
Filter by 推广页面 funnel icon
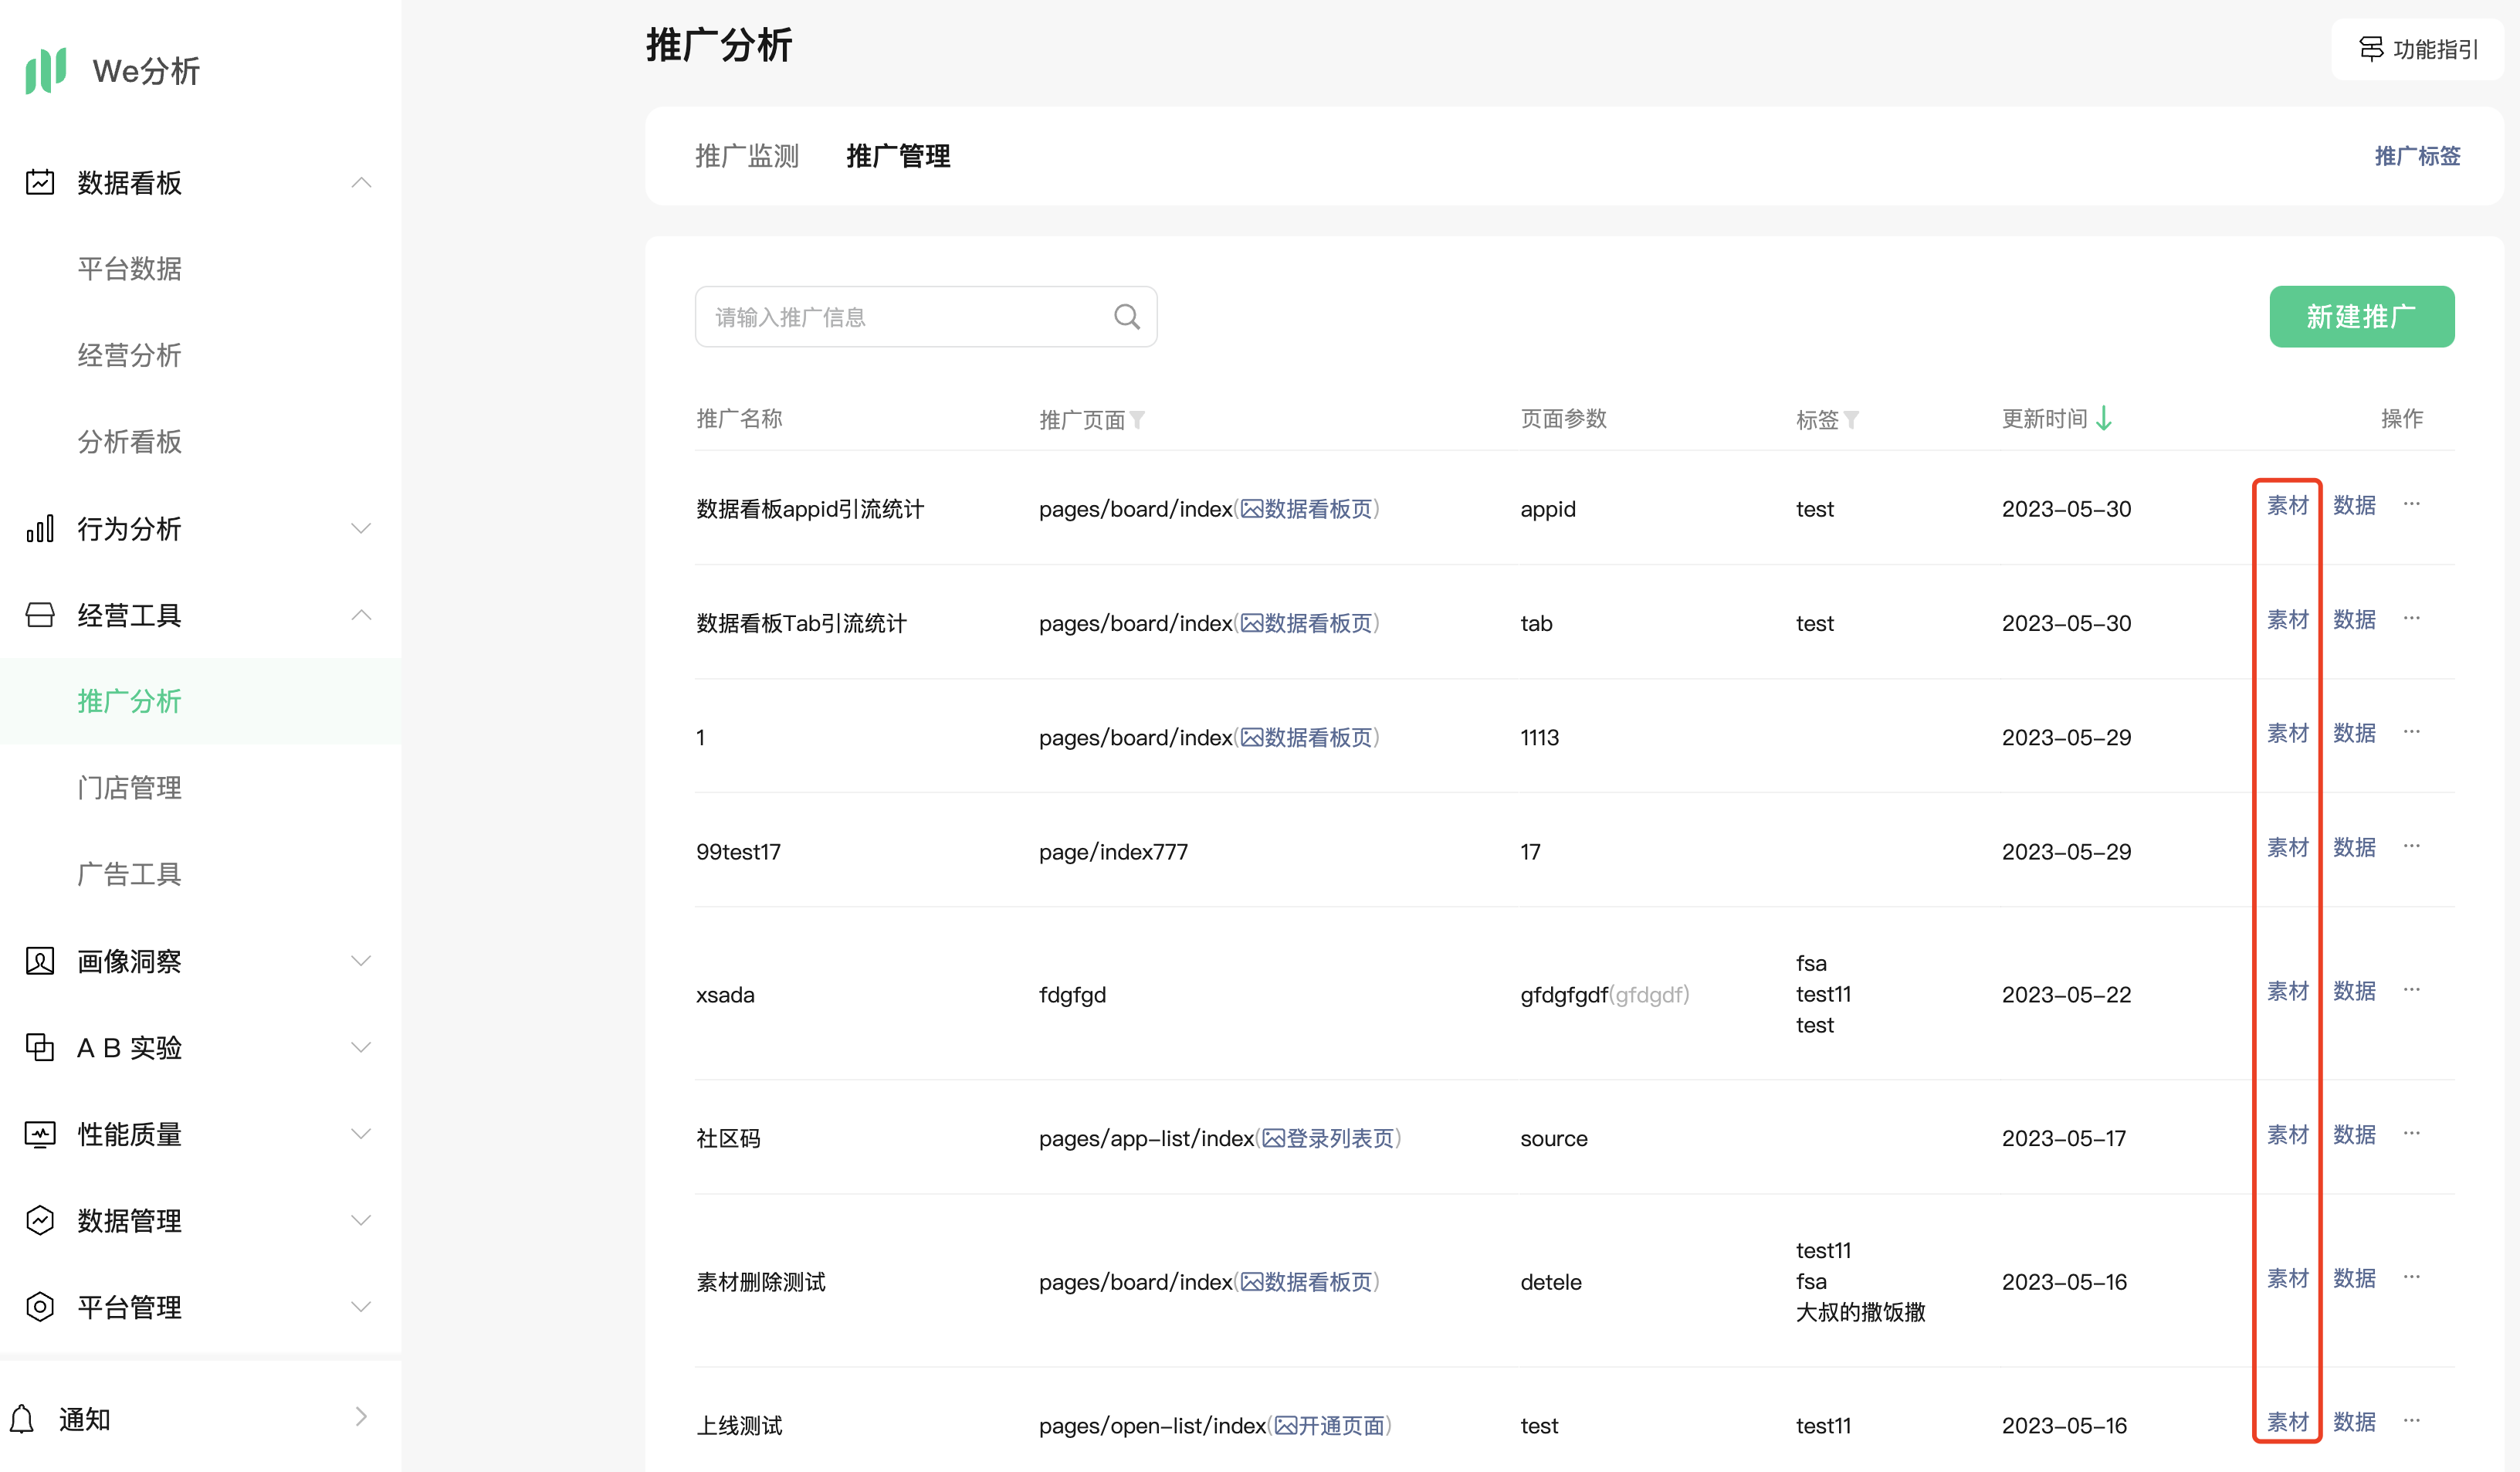[1138, 420]
